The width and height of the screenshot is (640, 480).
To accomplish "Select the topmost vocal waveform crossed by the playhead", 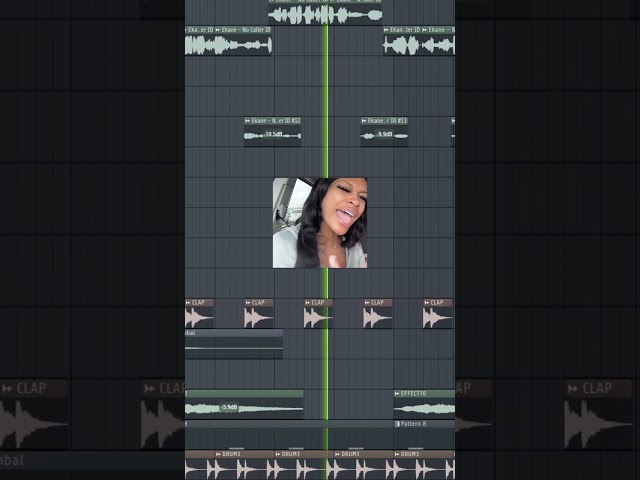I will (x=325, y=15).
